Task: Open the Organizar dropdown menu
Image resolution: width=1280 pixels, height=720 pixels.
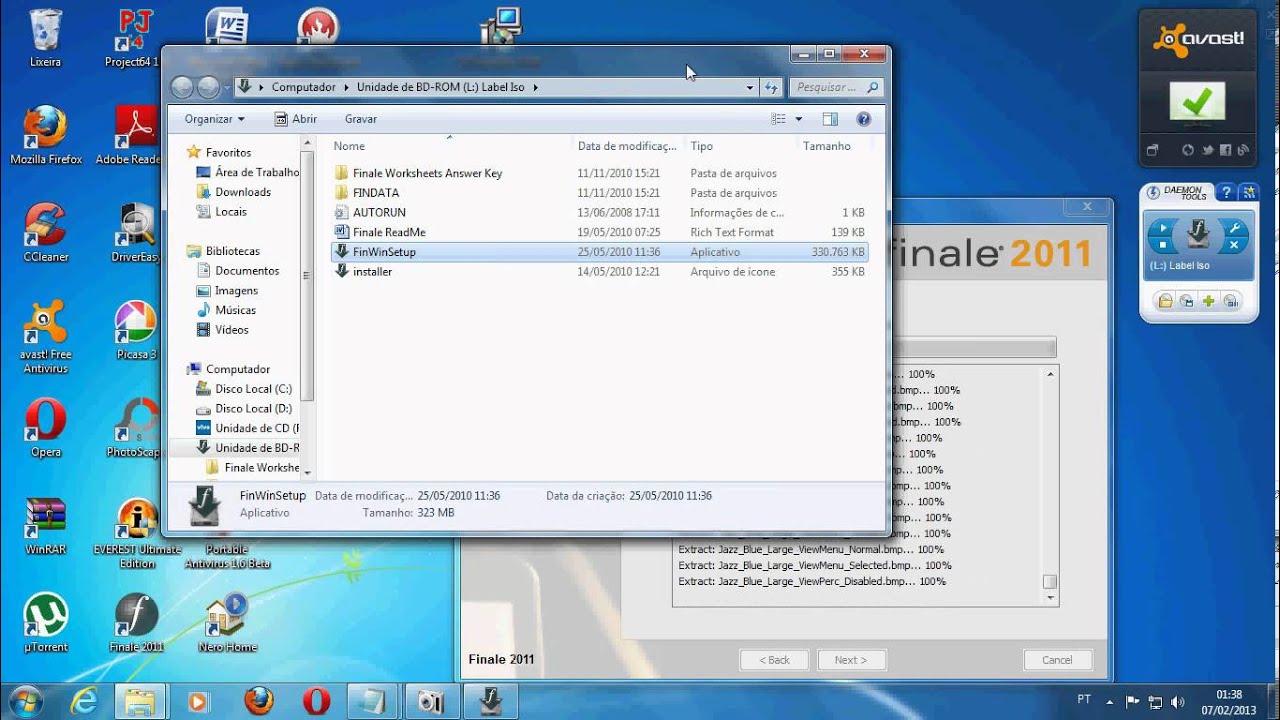Action: (214, 119)
